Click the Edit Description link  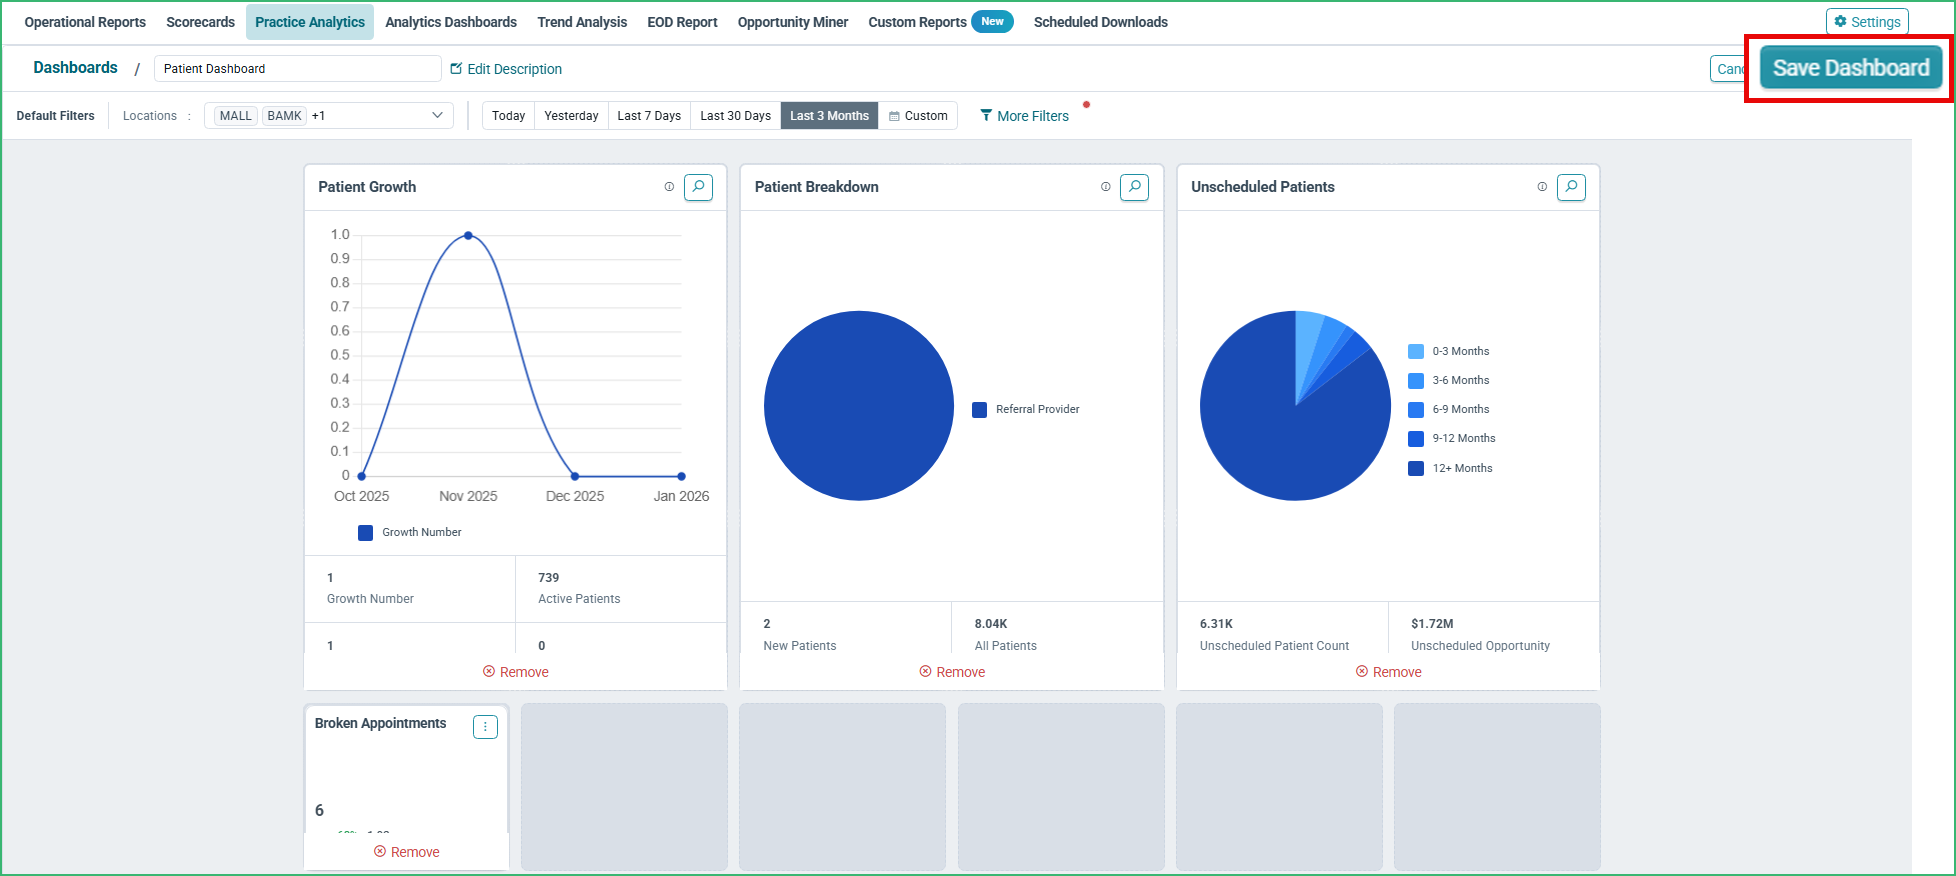506,69
